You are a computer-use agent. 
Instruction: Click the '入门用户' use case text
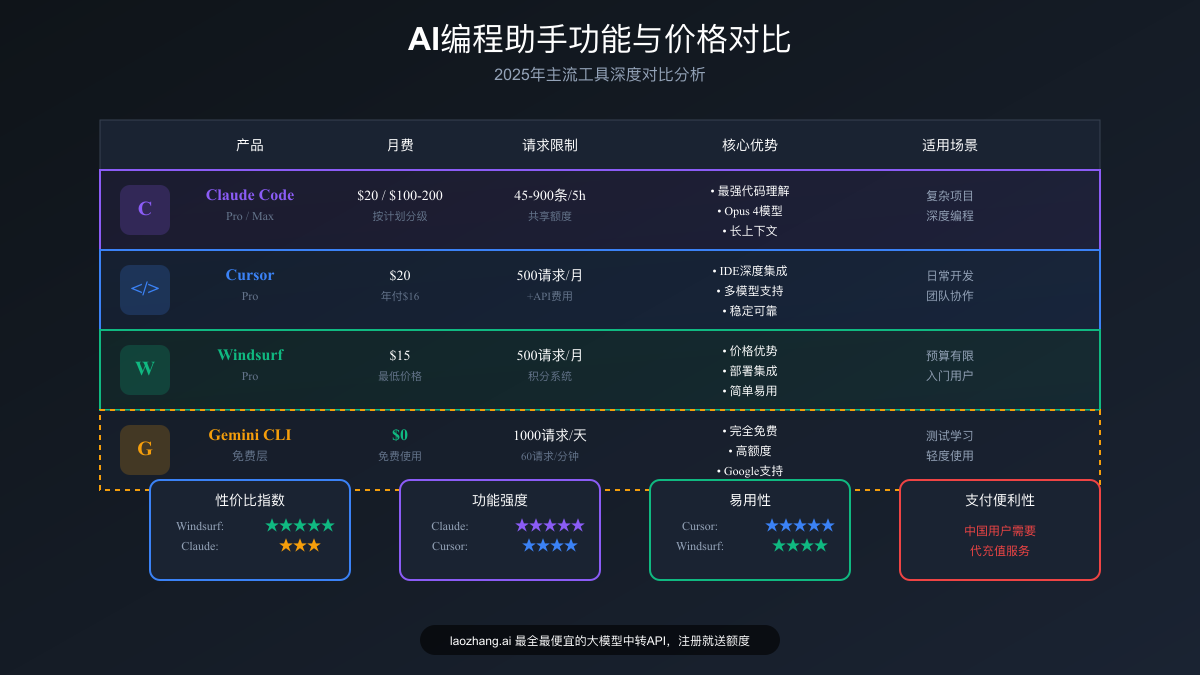[x=950, y=376]
